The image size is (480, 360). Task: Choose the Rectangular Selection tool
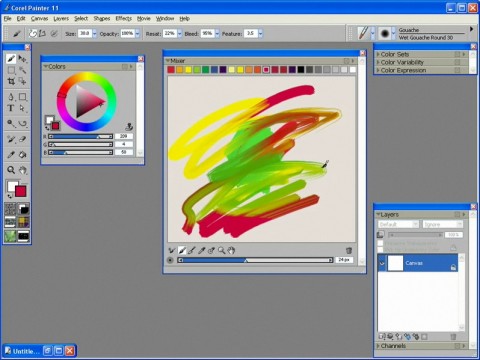[11, 70]
